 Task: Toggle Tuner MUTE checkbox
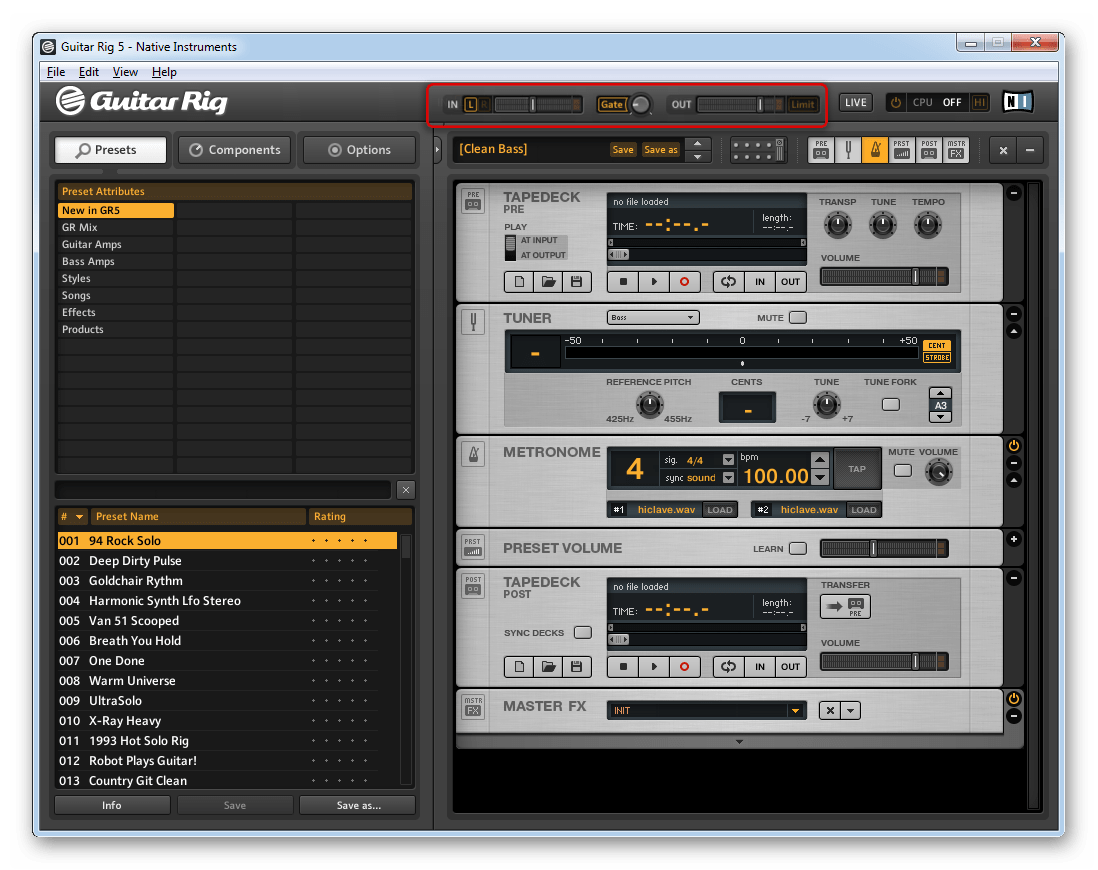tap(798, 318)
